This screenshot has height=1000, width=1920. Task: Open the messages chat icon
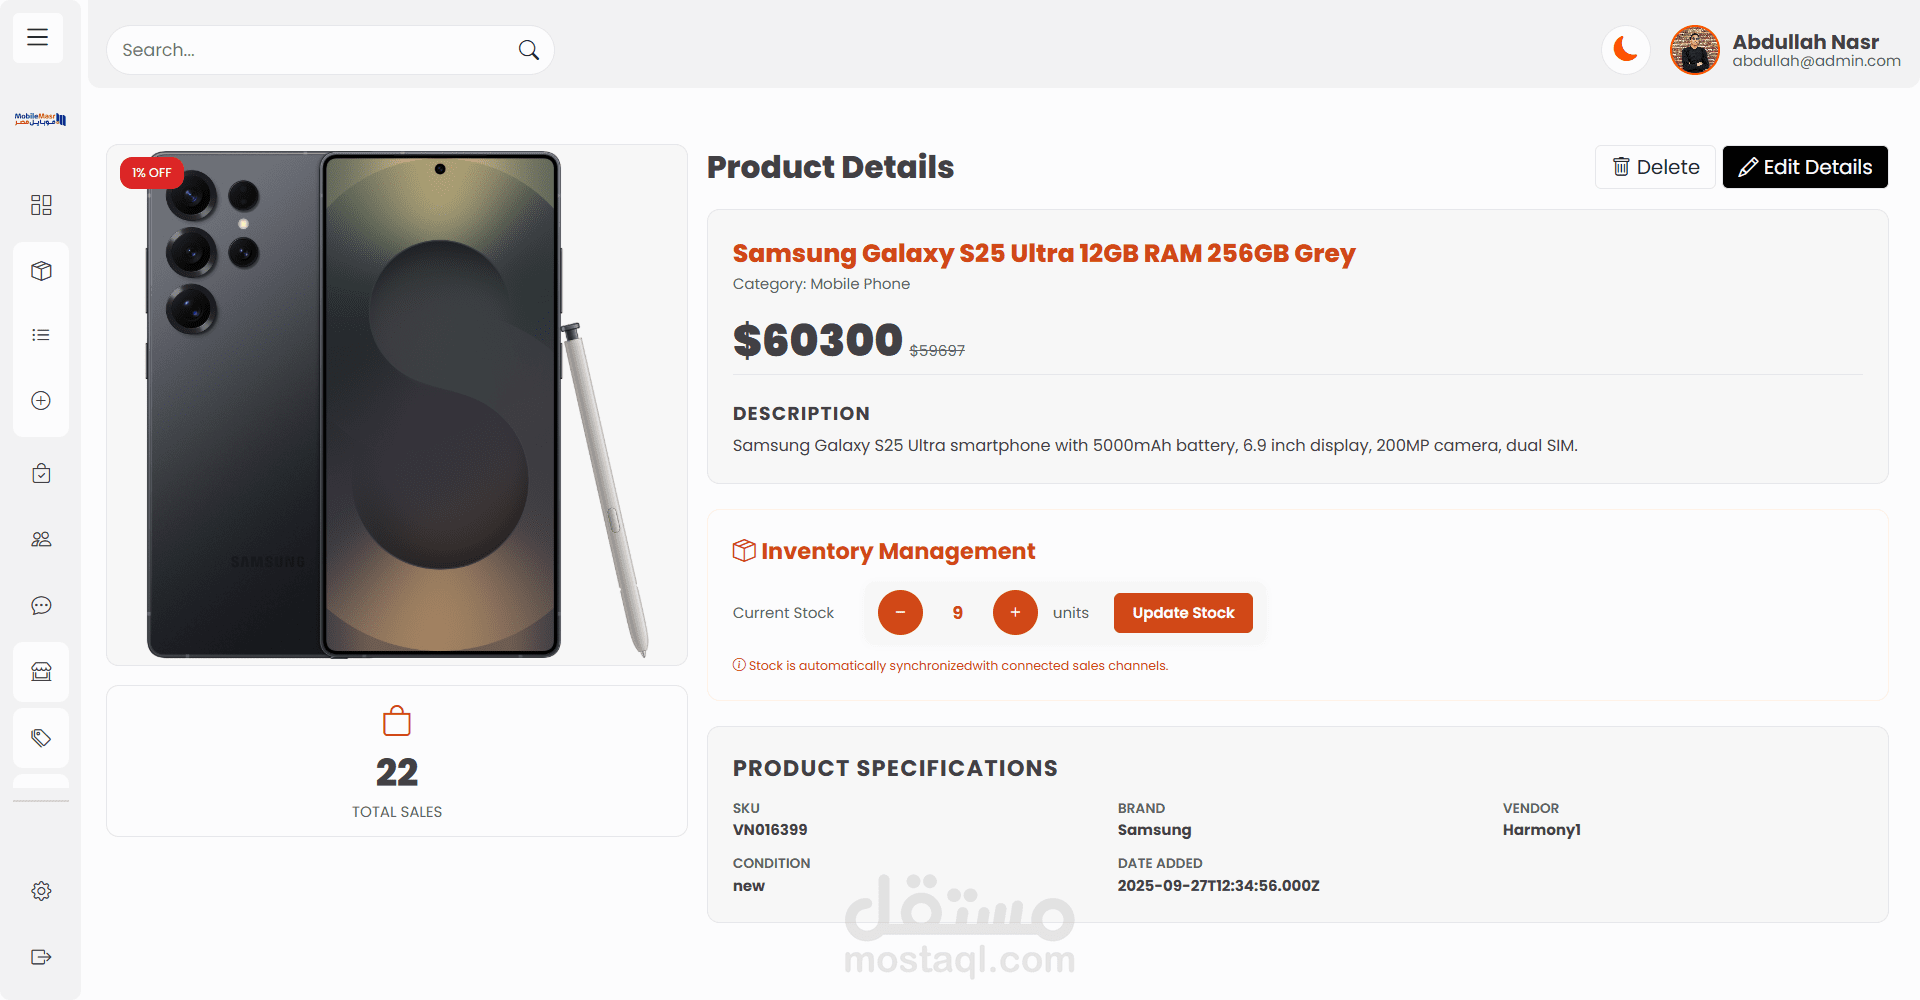[41, 605]
